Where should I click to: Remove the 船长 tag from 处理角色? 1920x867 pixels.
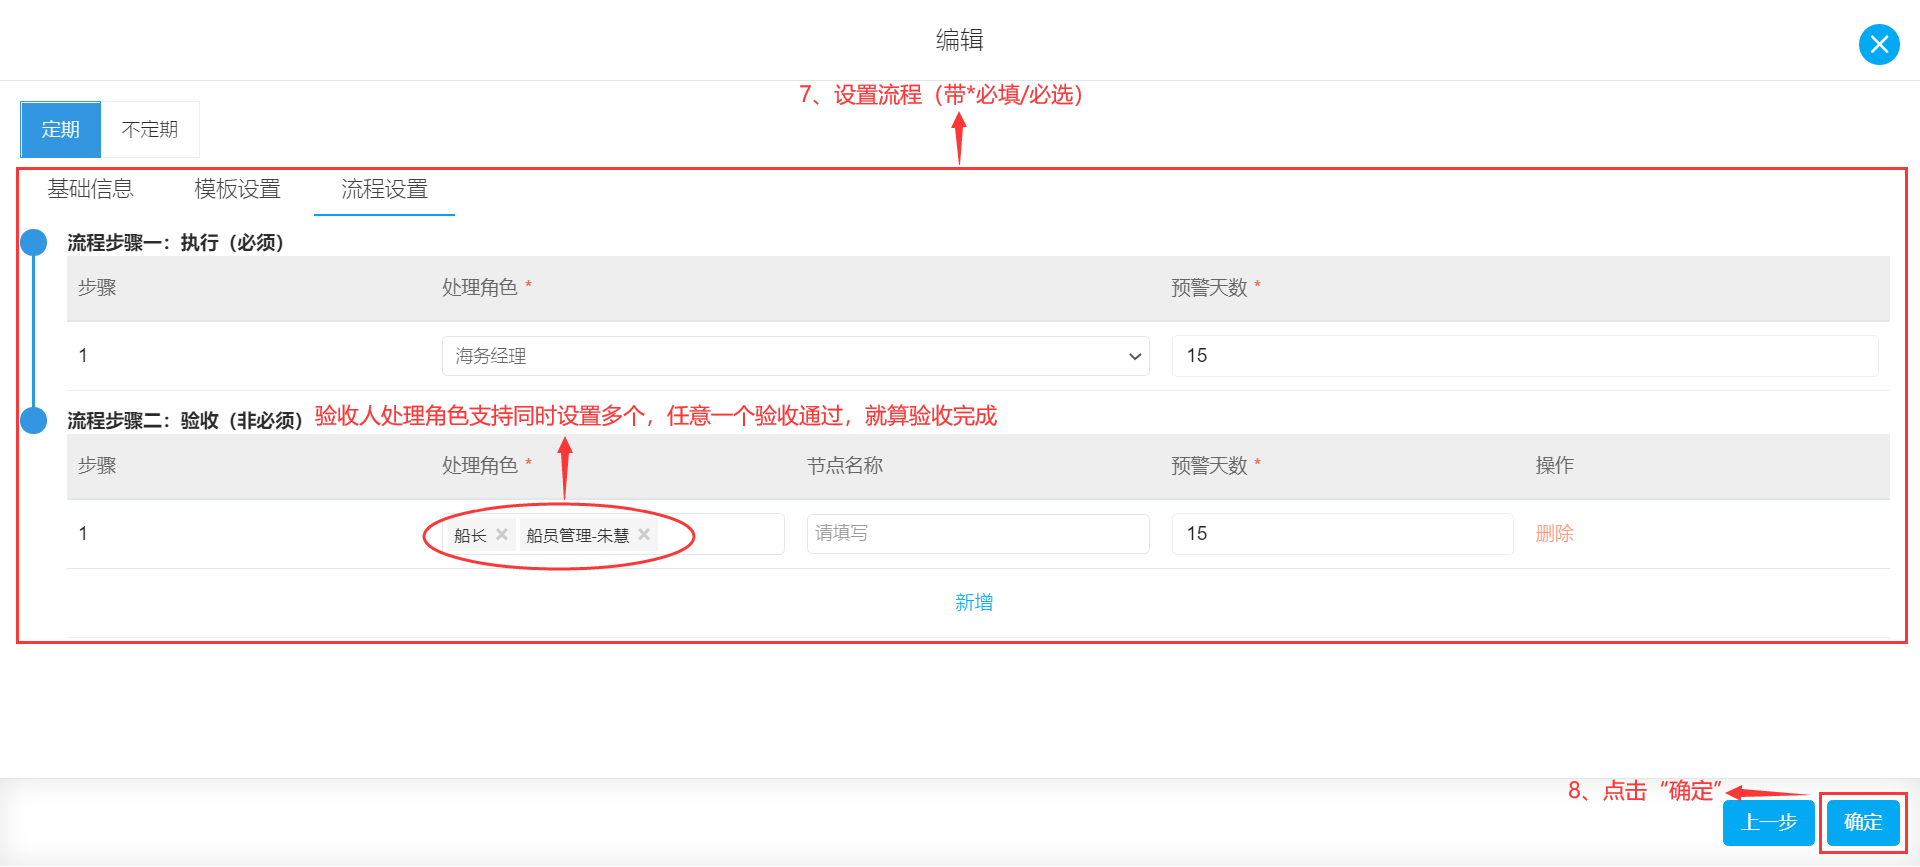pos(502,534)
